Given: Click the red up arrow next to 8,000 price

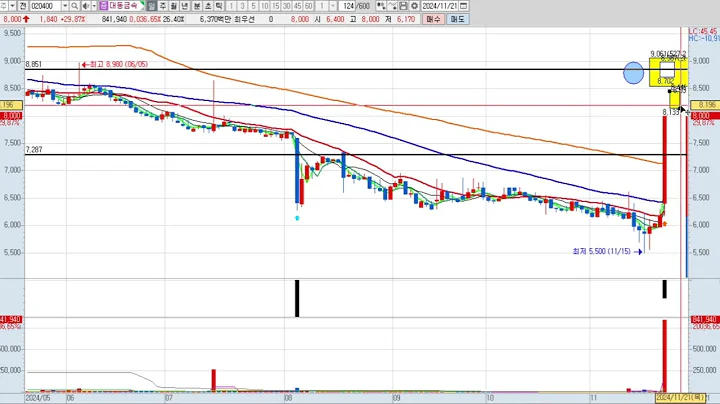Looking at the screenshot, I should (26, 19).
